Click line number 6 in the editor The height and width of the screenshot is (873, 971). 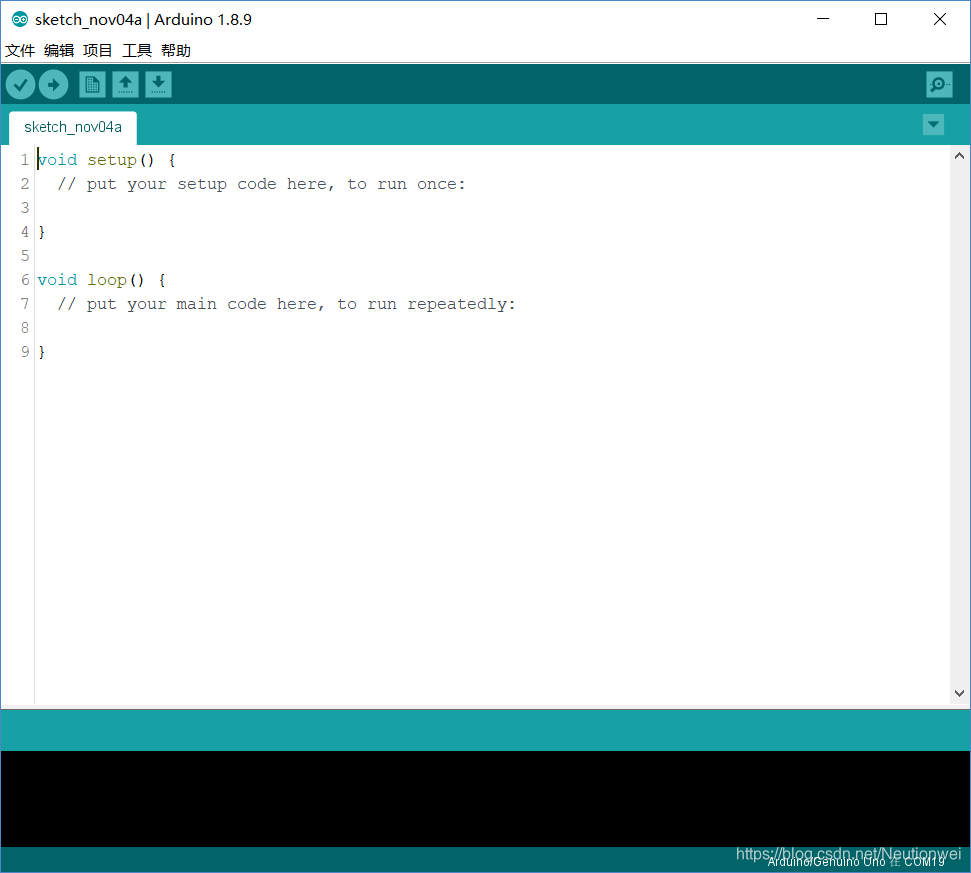tap(24, 279)
